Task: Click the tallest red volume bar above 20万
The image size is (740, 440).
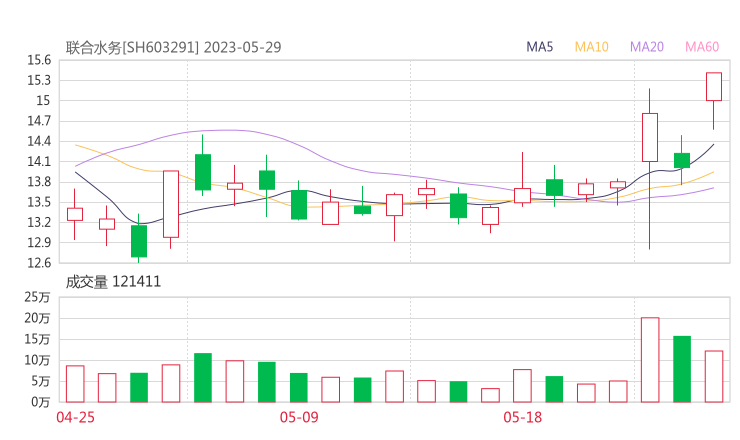Action: point(650,360)
